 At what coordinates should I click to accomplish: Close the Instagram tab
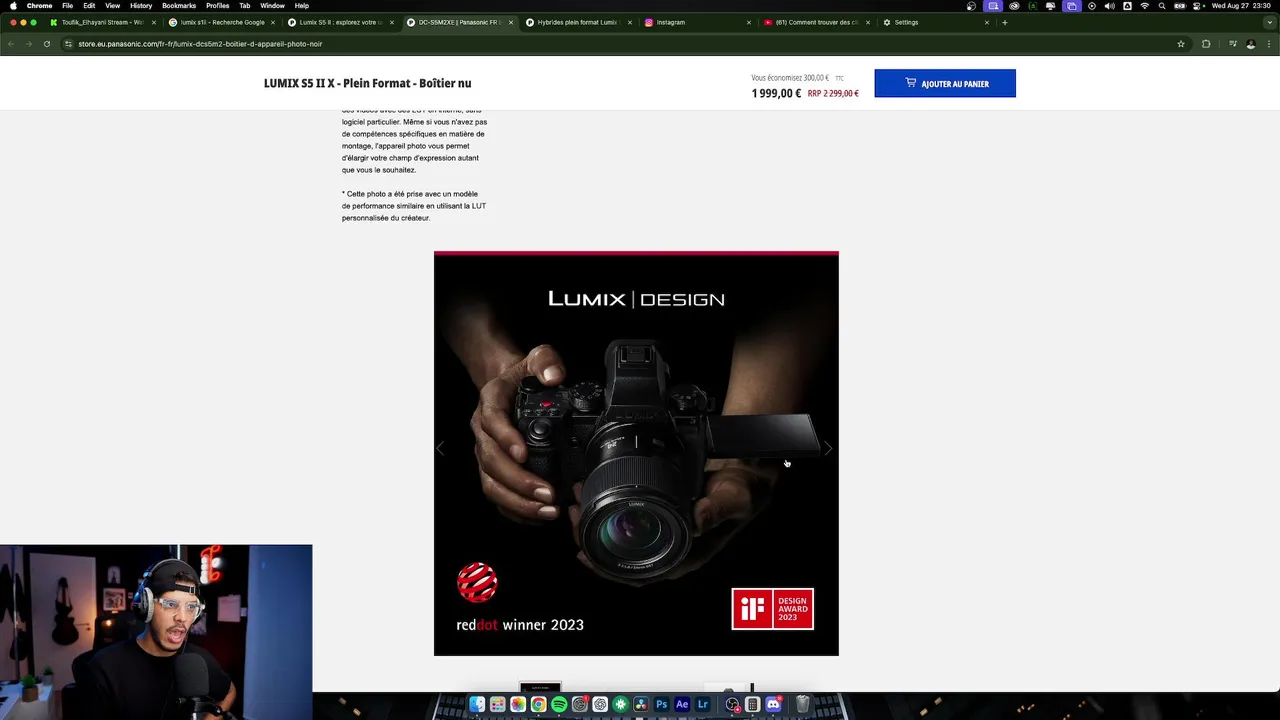coord(748,22)
